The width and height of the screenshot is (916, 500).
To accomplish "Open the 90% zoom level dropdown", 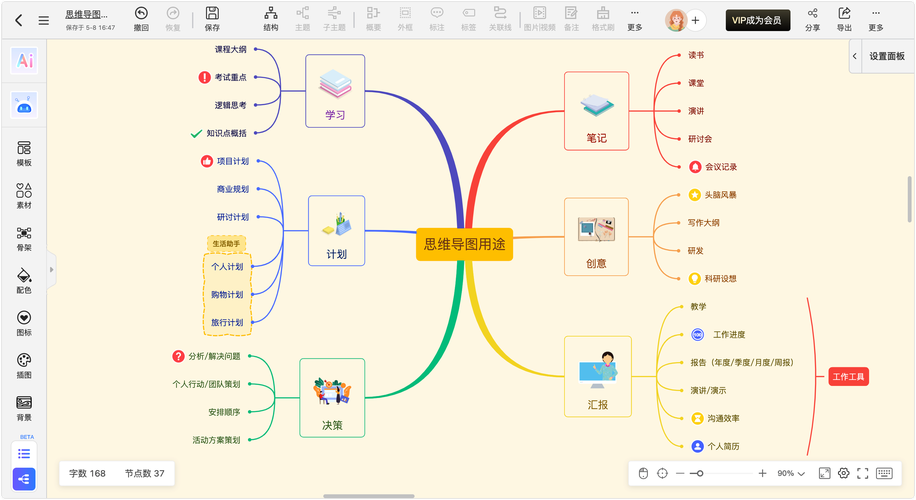I will click(x=791, y=473).
